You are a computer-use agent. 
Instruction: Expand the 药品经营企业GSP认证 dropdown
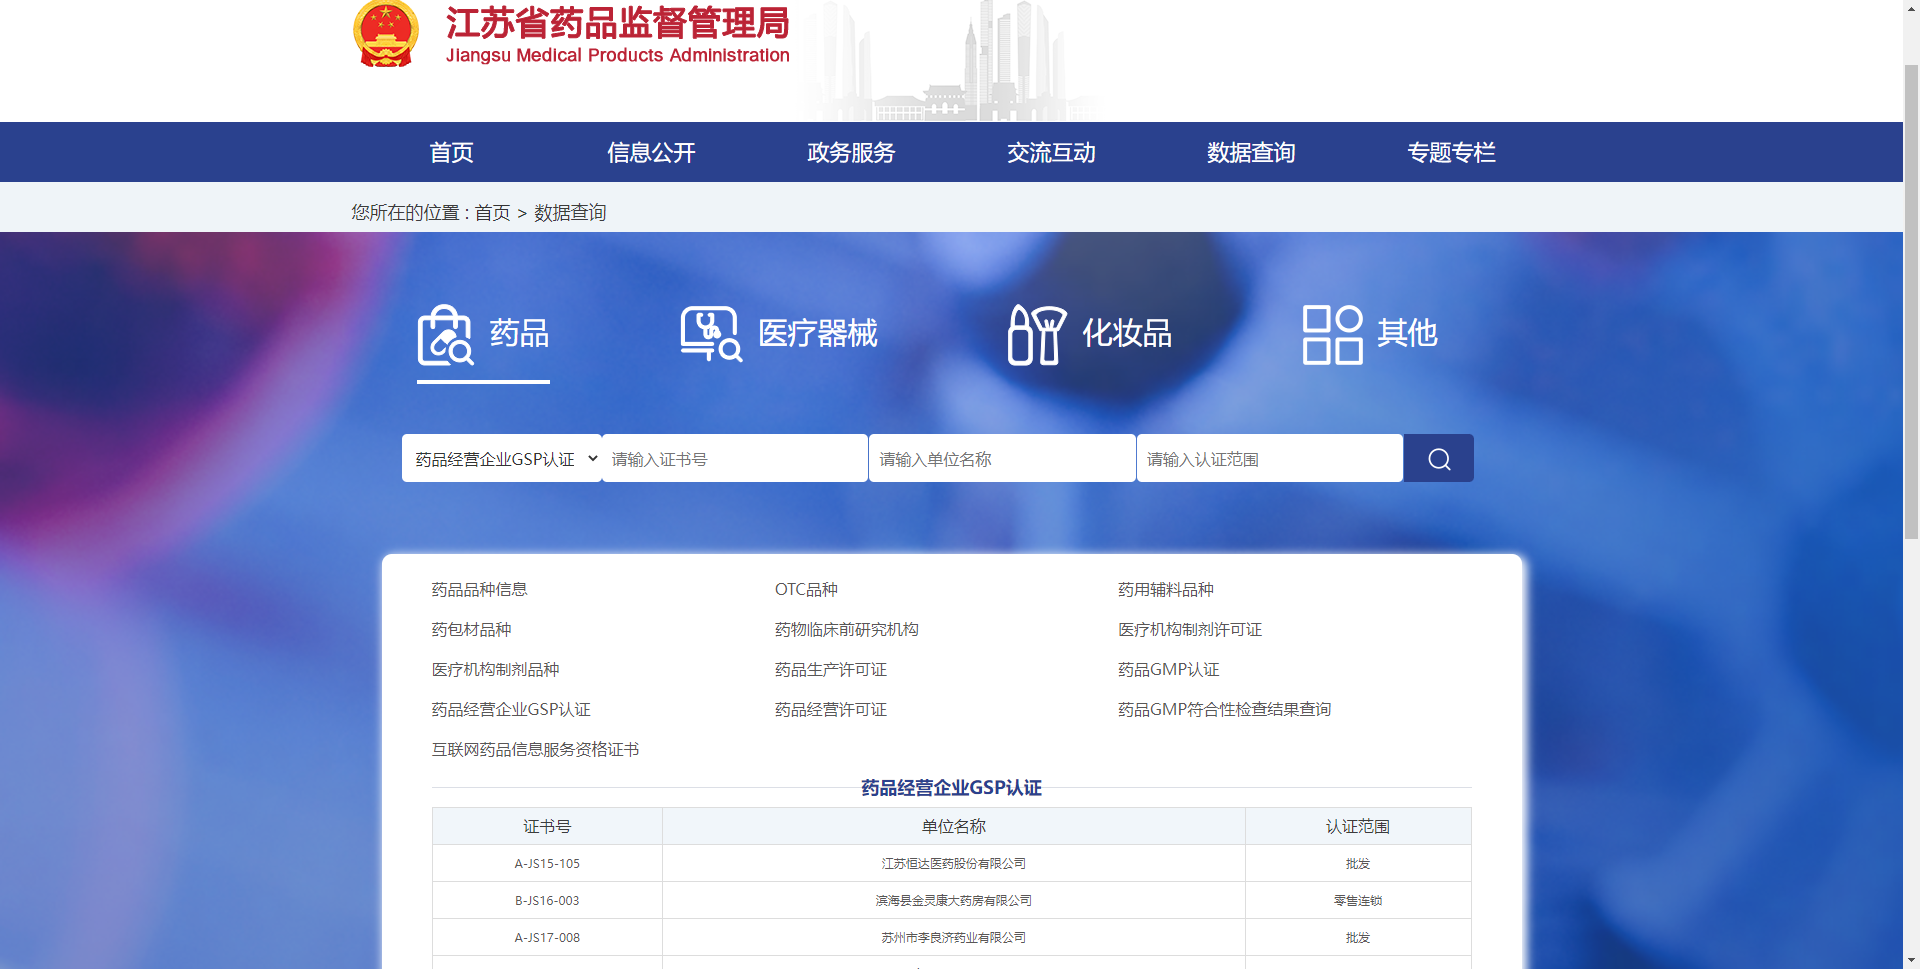click(x=502, y=459)
